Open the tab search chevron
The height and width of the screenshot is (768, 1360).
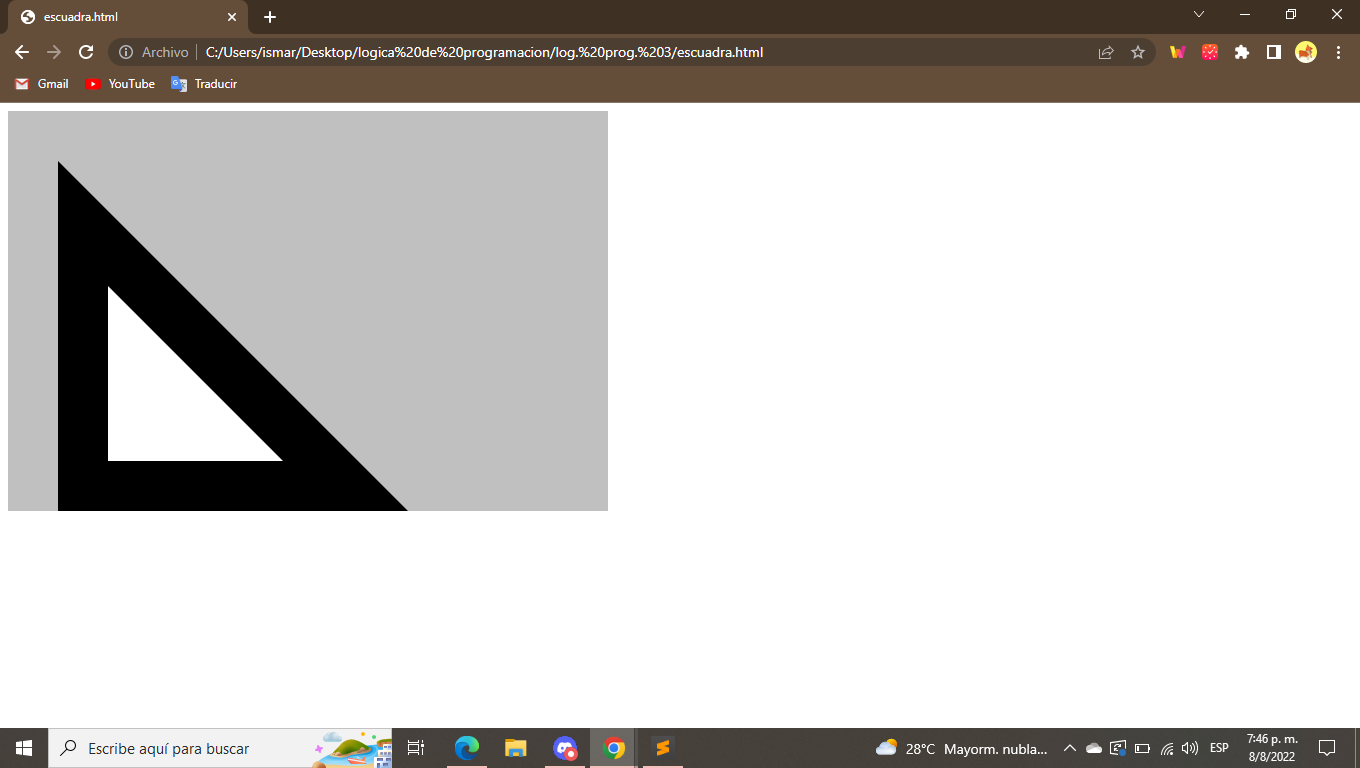tap(1199, 15)
